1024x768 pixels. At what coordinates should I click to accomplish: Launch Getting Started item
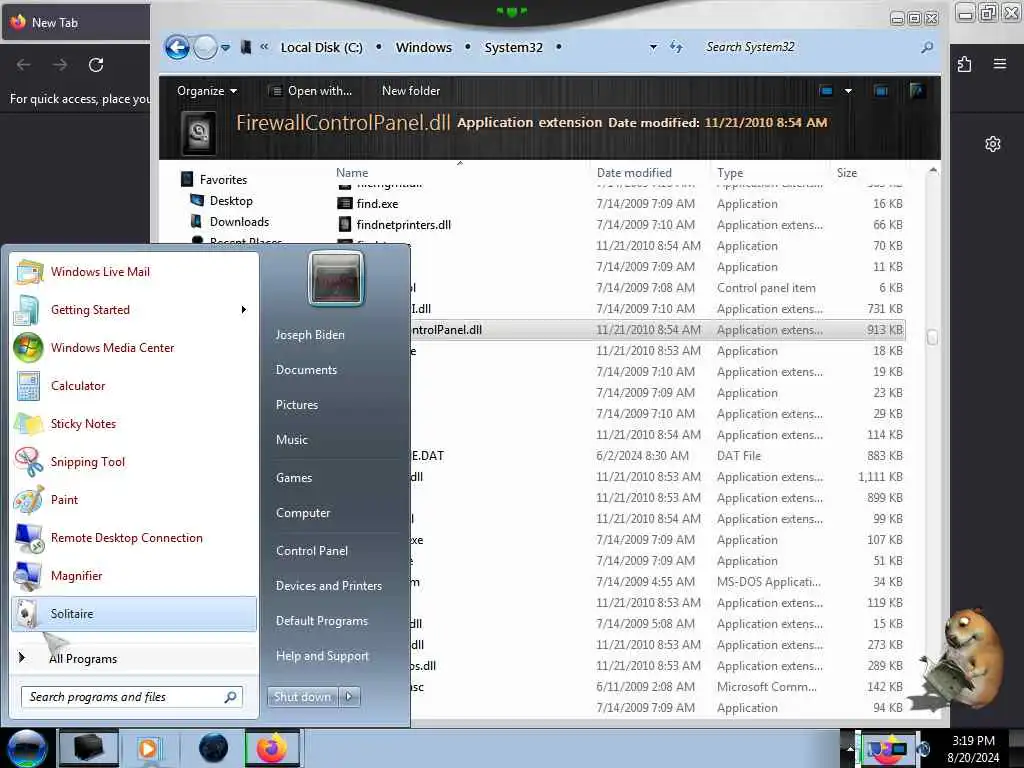134,310
